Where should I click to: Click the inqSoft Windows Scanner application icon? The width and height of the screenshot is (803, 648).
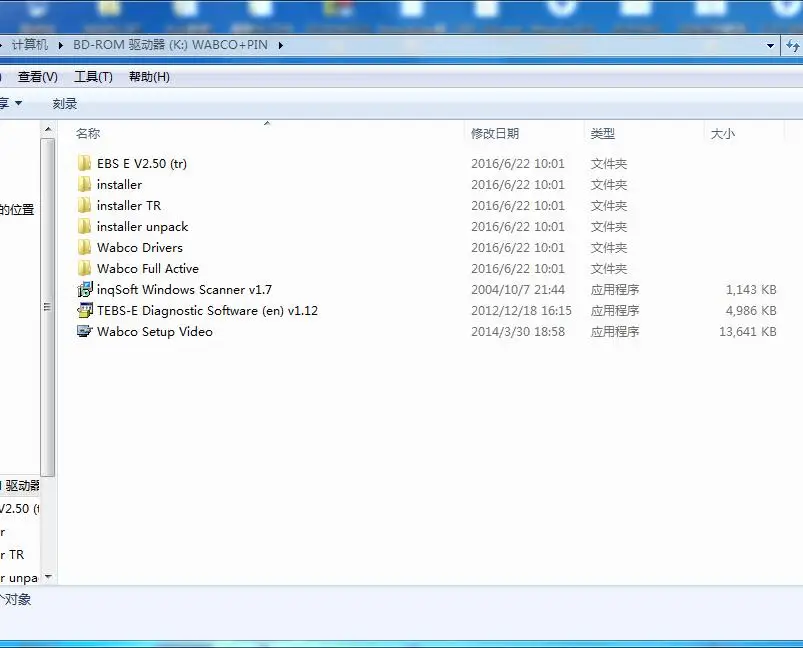[x=85, y=289]
